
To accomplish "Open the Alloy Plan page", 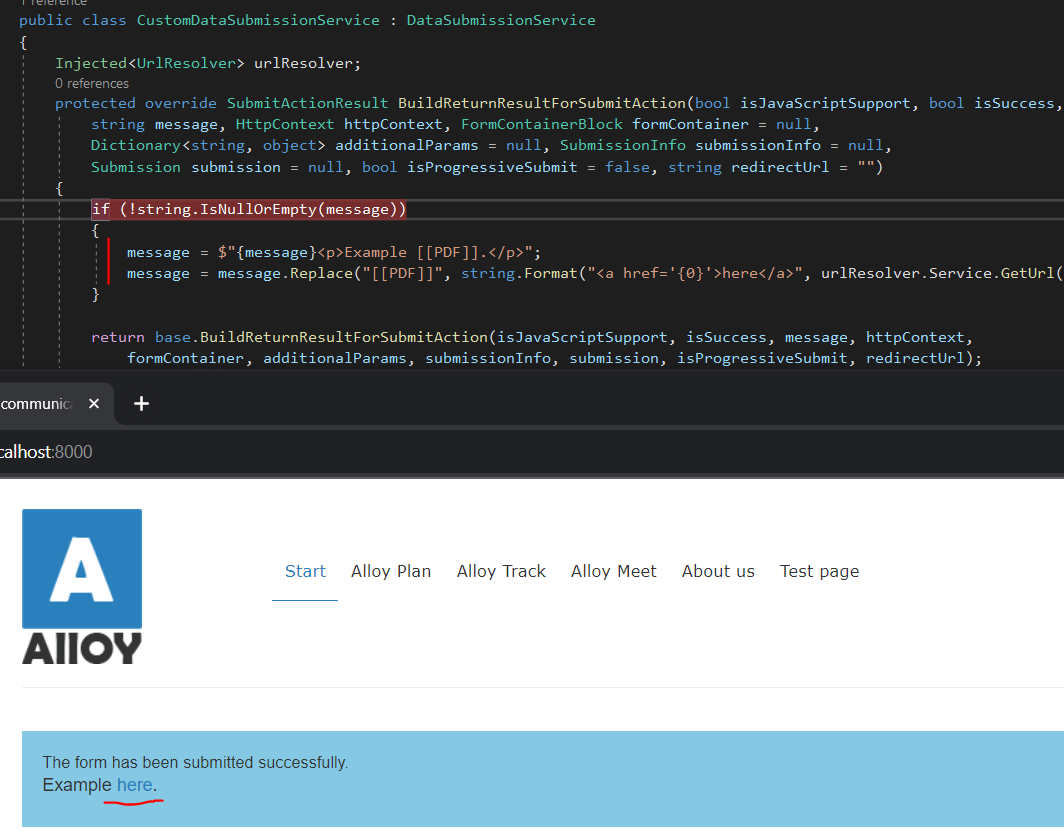I will (391, 571).
